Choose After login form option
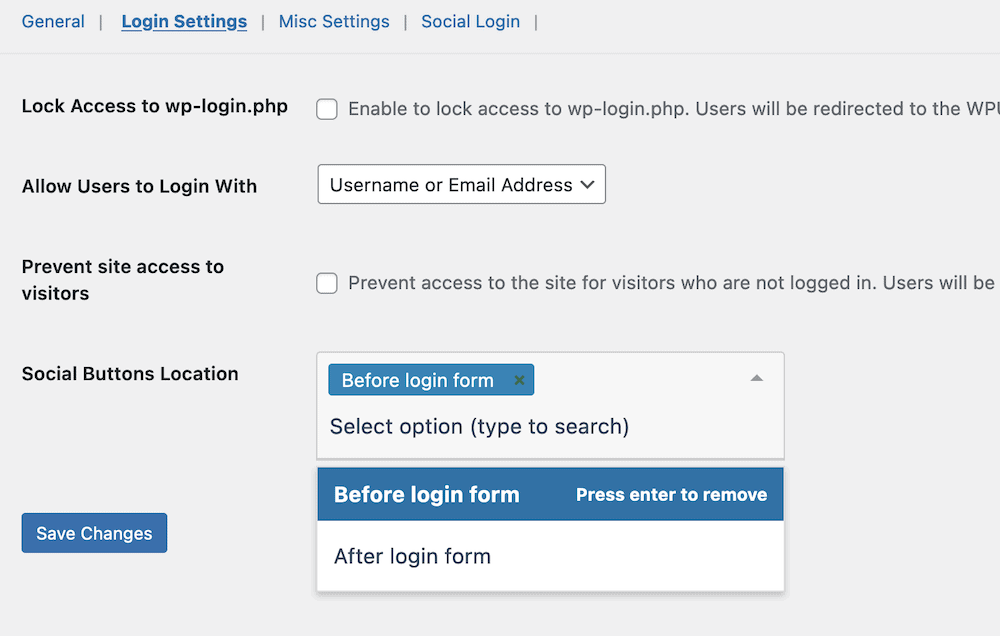 (550, 556)
